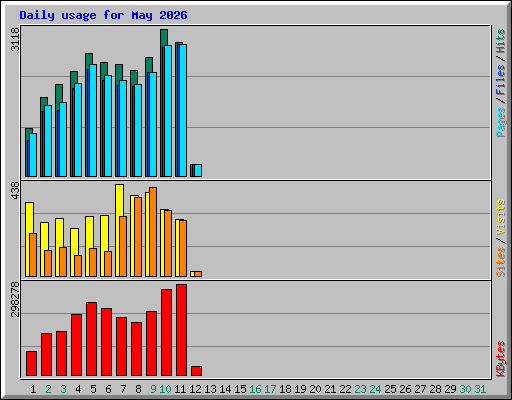Screen dimensions: 512x400
Task: Click day 16 on the x-axis
Action: [255, 389]
